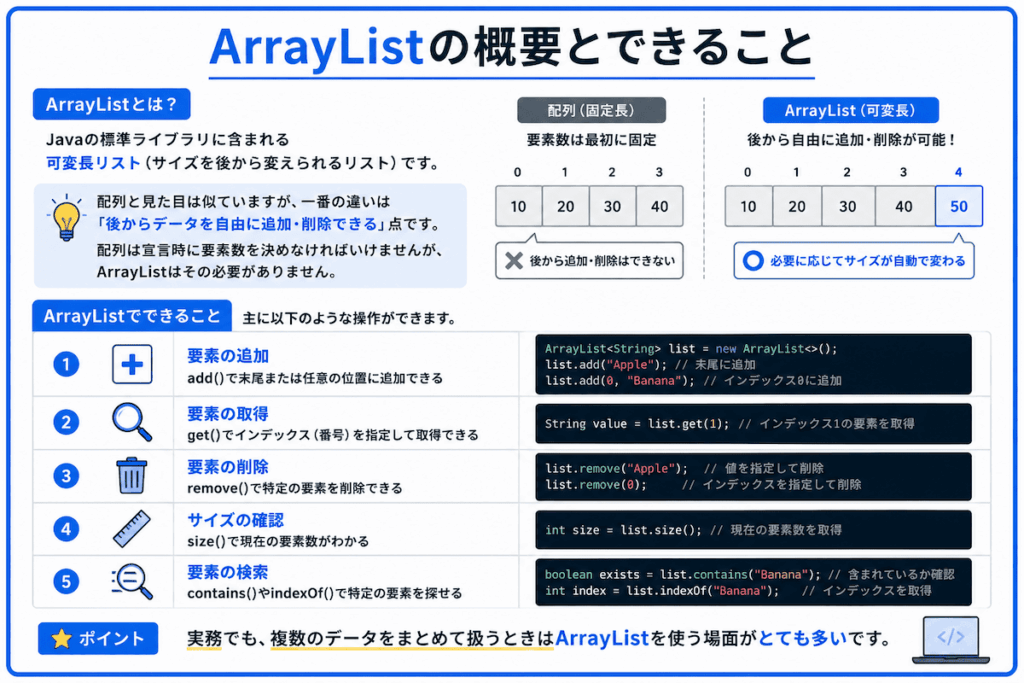Viewport: 1024px width, 683px height.
Task: Click the 後から追加・削除はできない callout
Action: click(x=589, y=261)
